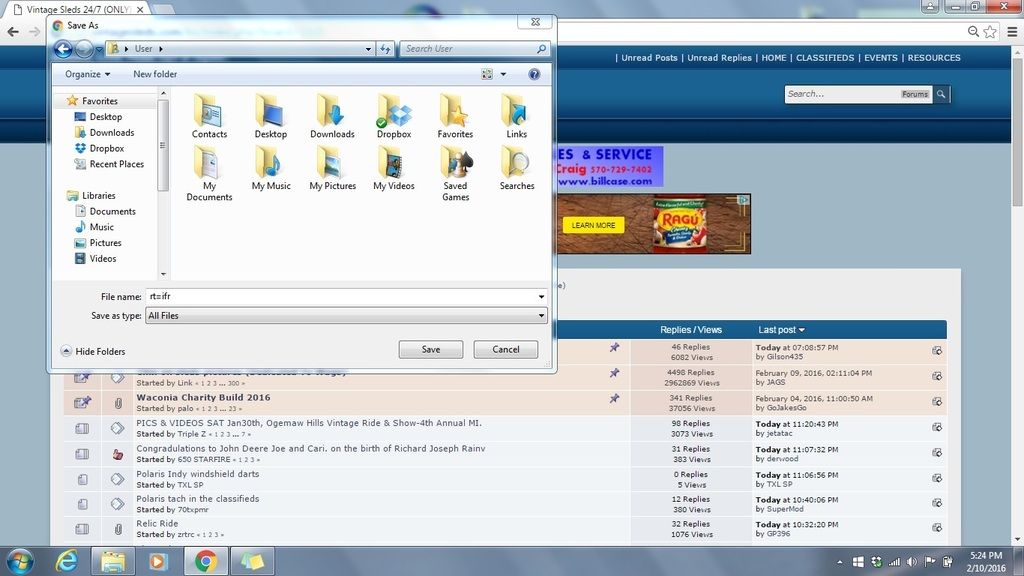Open the Dropbox folder icon

click(x=394, y=112)
